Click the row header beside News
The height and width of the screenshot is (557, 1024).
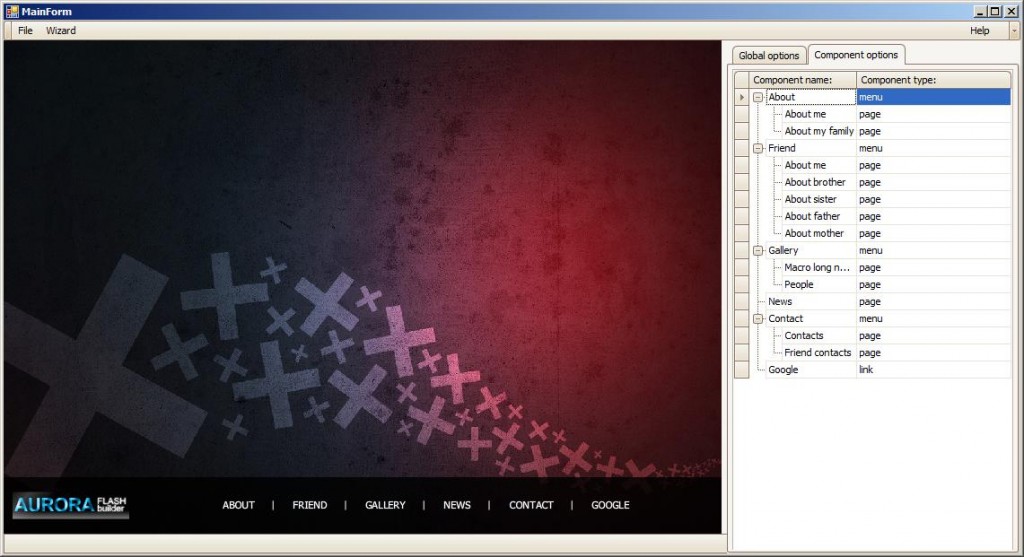tap(741, 302)
